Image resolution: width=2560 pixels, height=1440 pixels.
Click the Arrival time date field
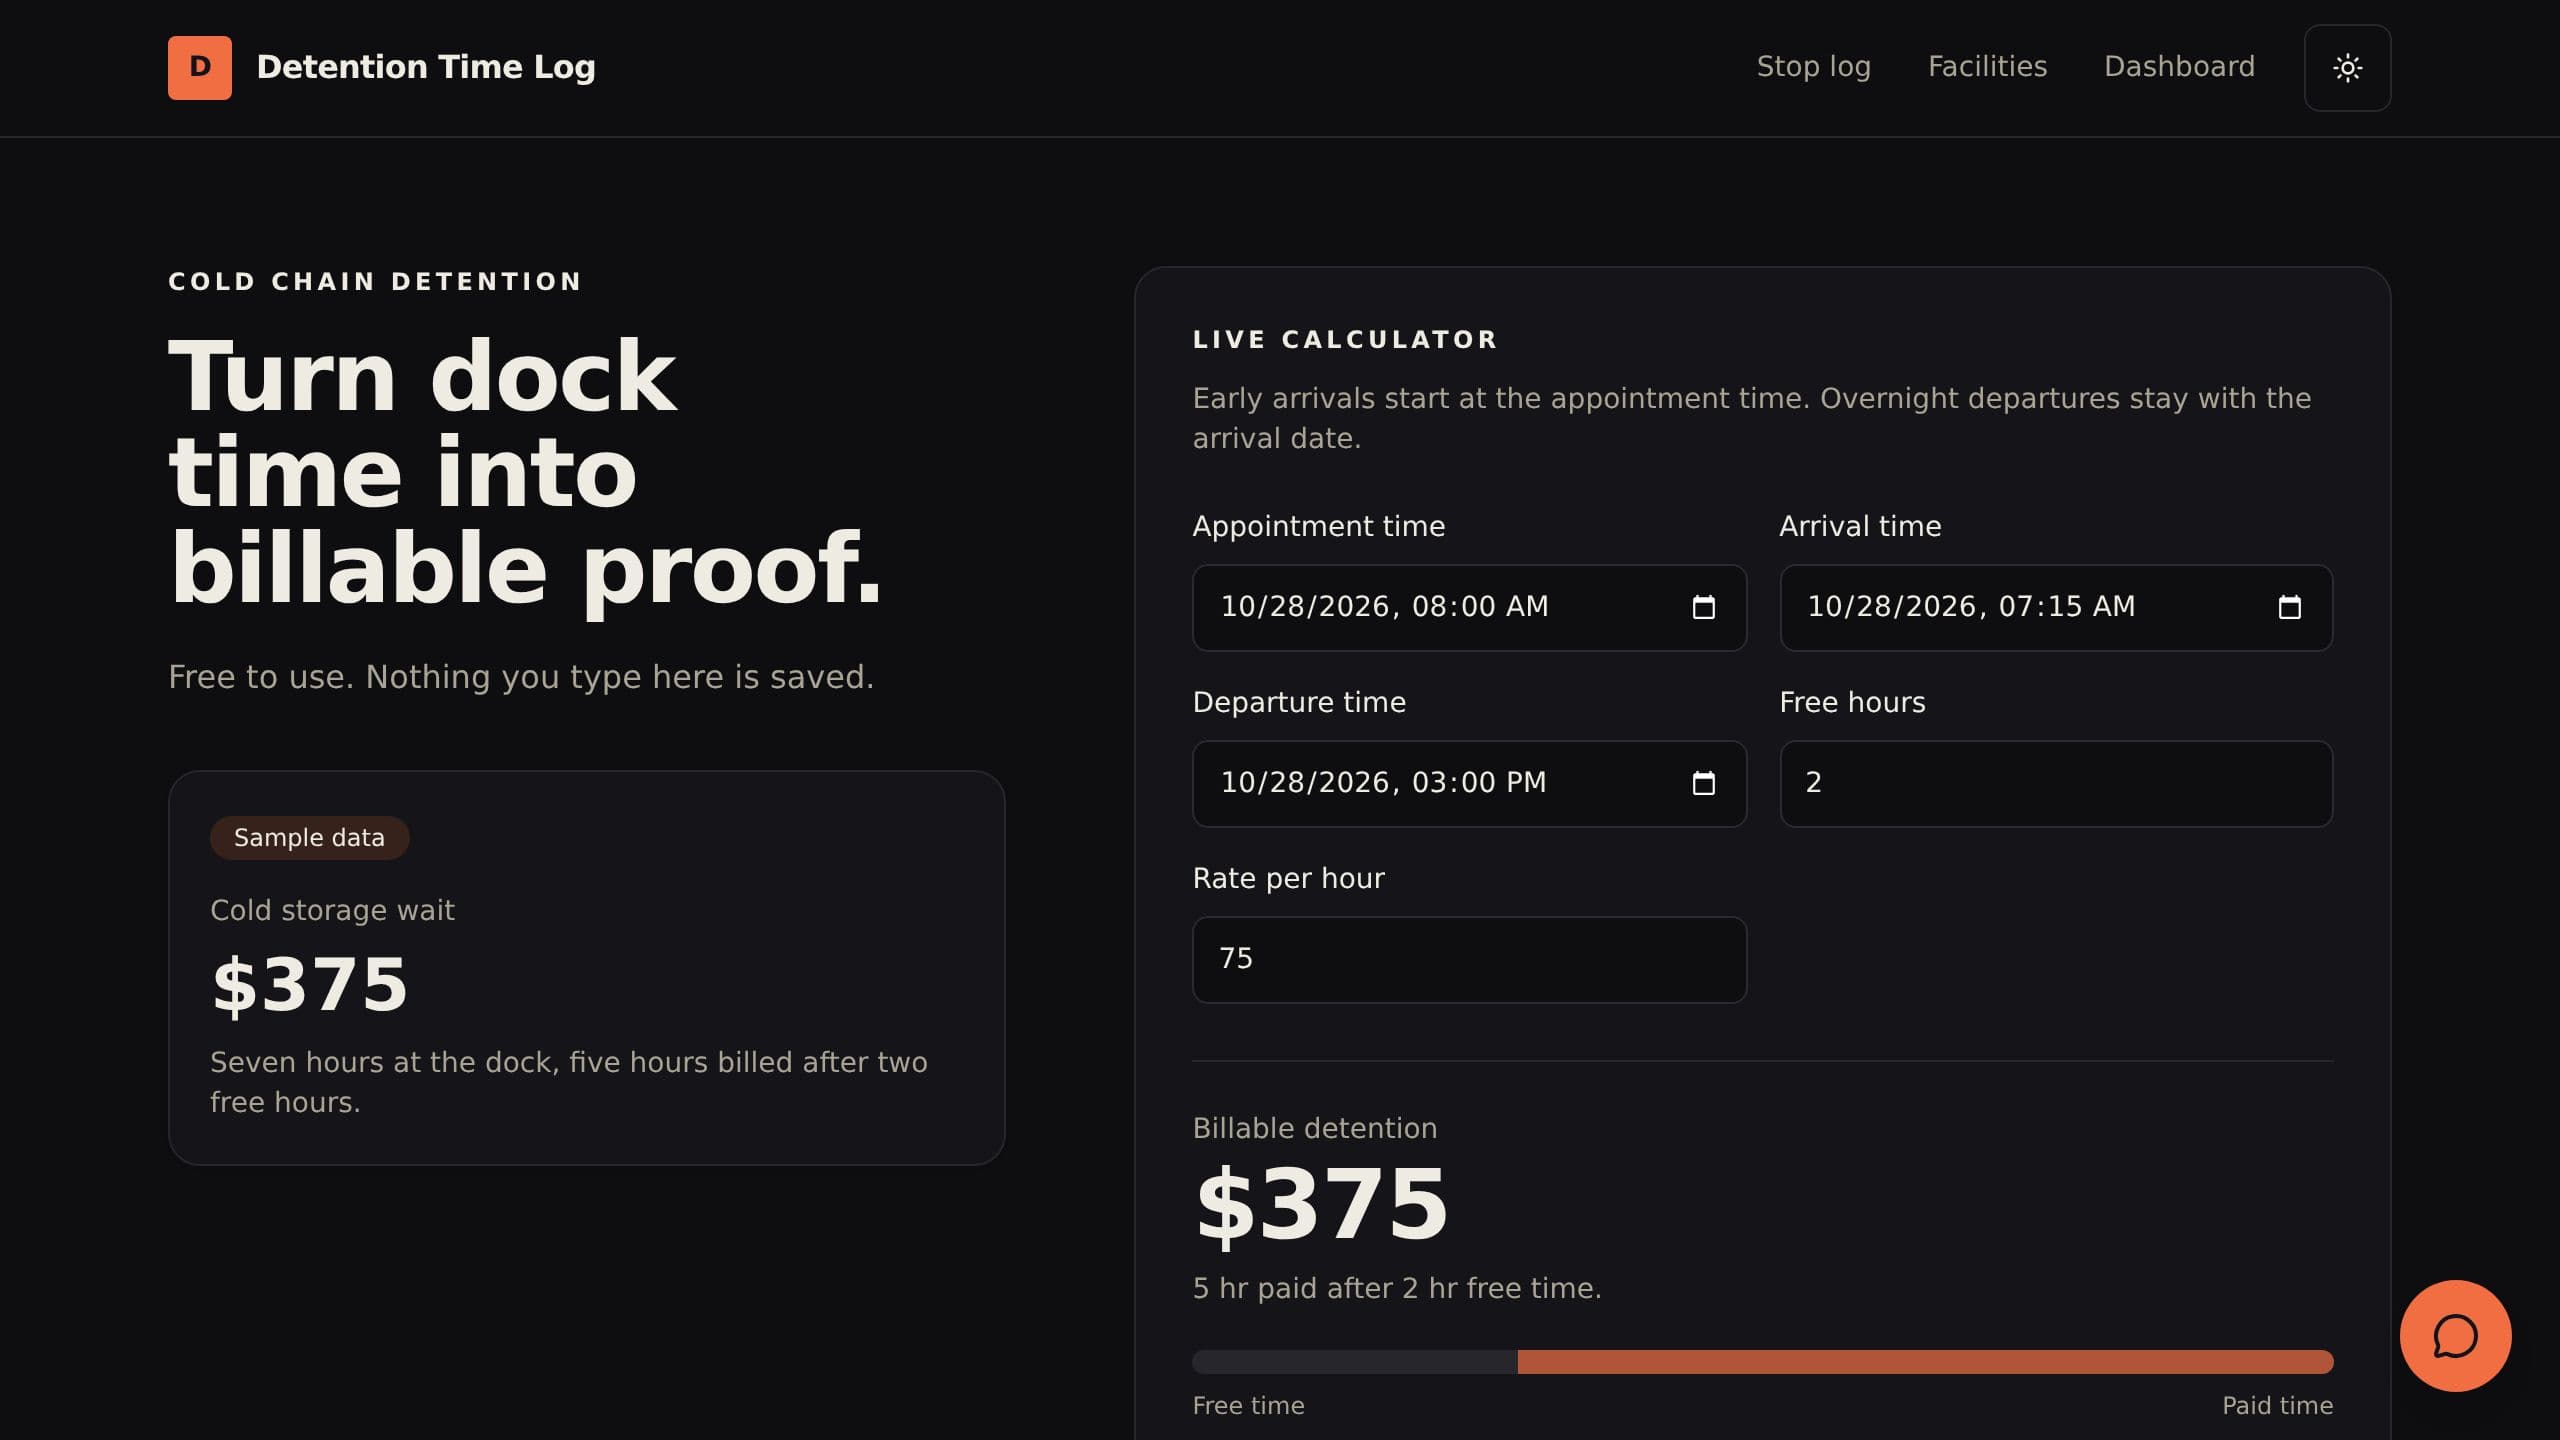click(x=2056, y=608)
